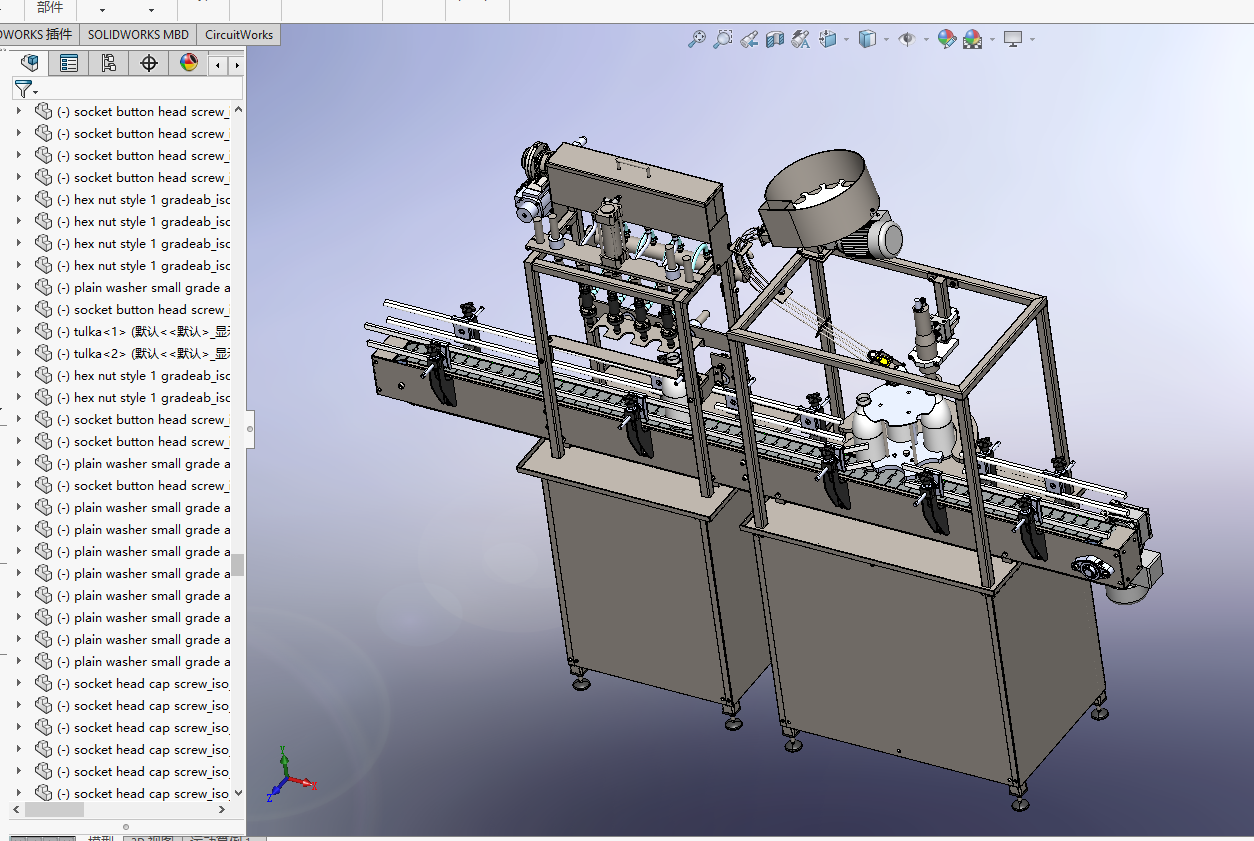The height and width of the screenshot is (841, 1254).
Task: Select the Zoom to Area tool
Action: (722, 39)
